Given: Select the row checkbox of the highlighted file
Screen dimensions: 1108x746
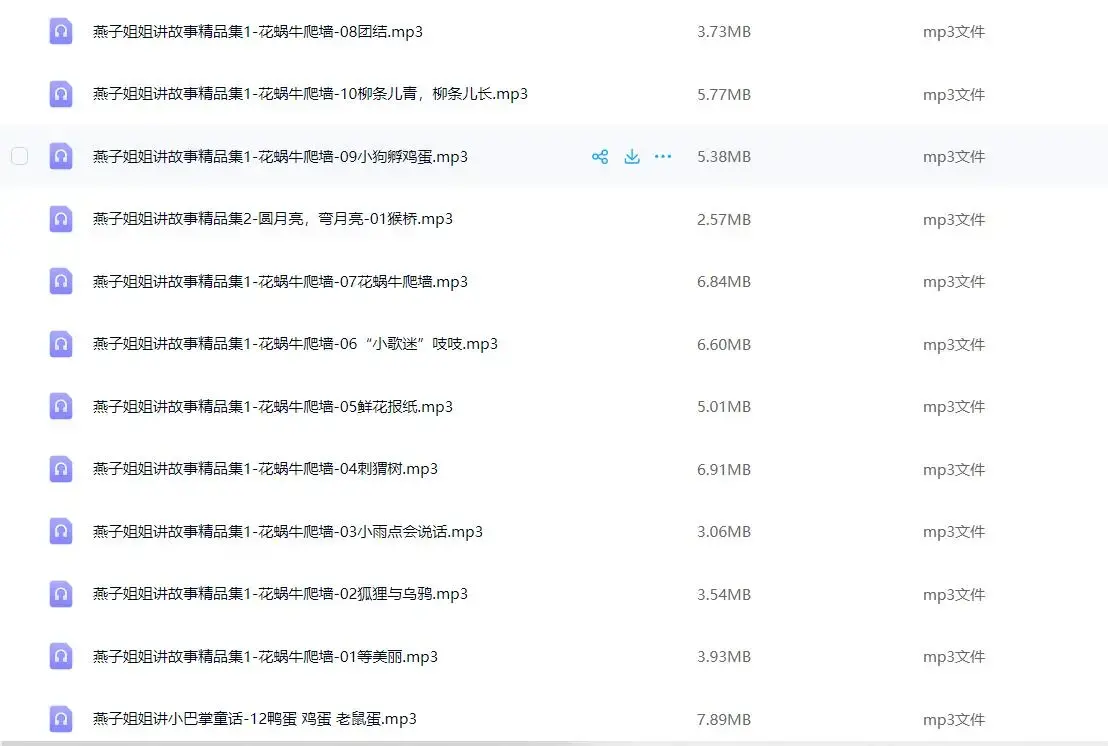Looking at the screenshot, I should [x=19, y=156].
